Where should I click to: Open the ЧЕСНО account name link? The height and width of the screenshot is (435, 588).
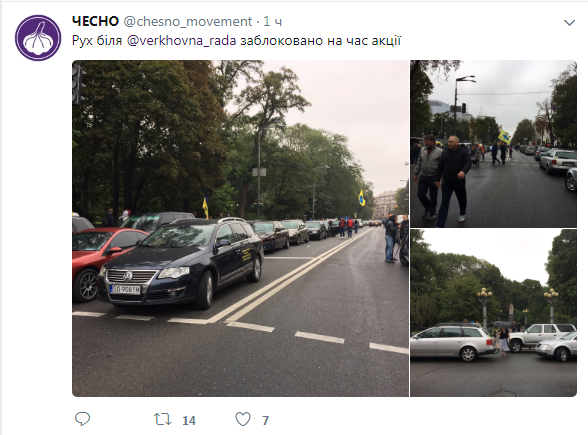coord(95,21)
